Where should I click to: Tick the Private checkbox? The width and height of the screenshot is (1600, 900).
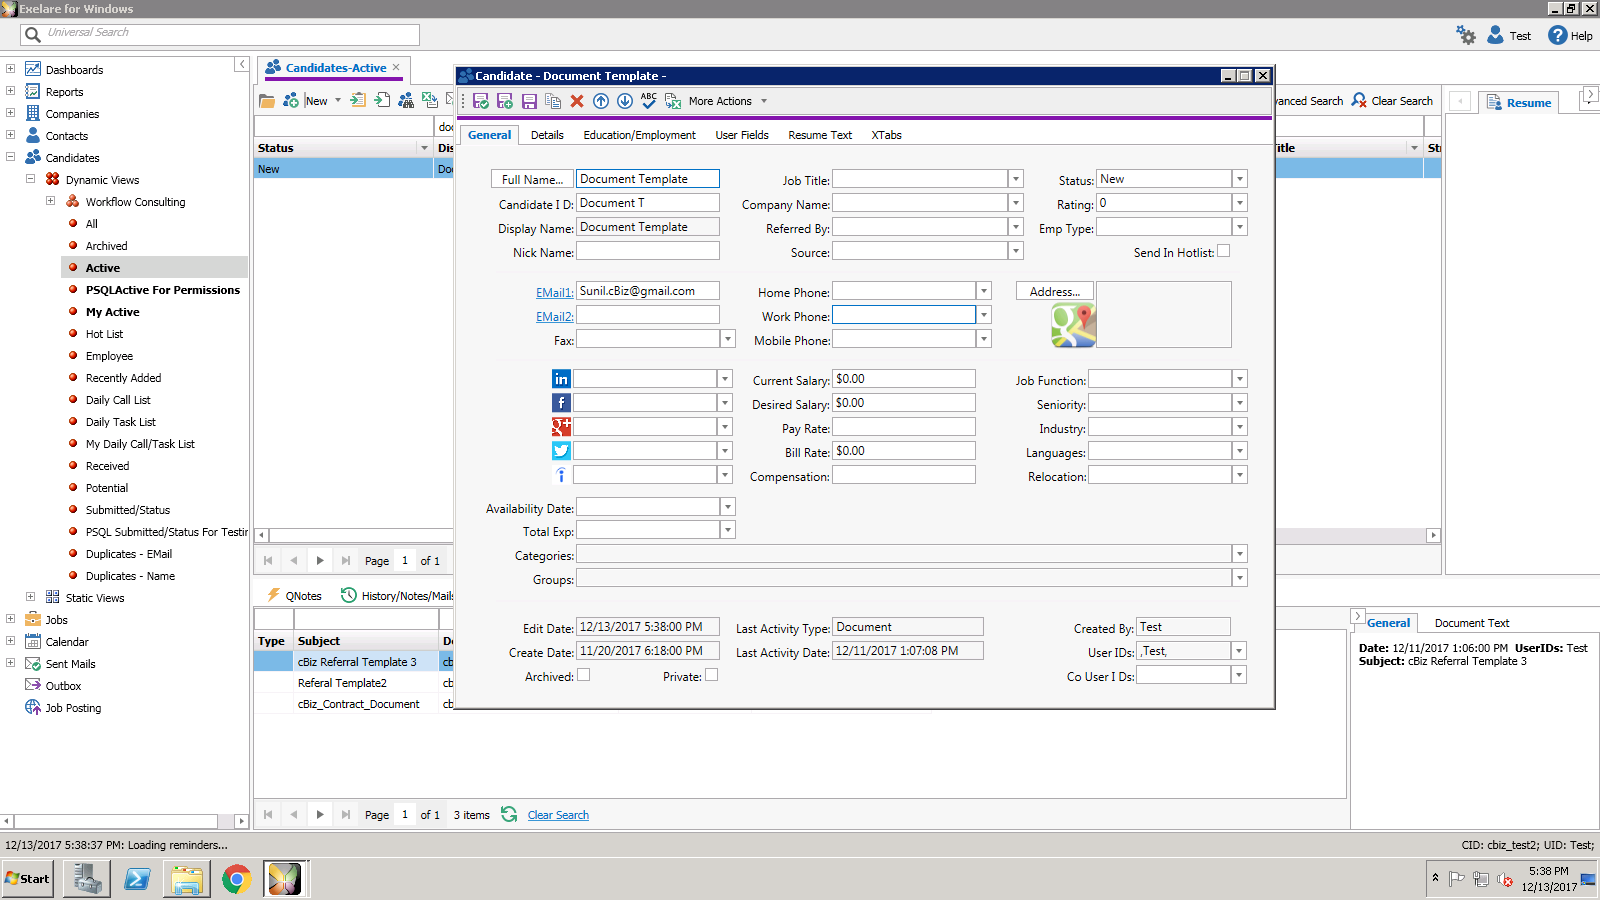[x=712, y=675]
